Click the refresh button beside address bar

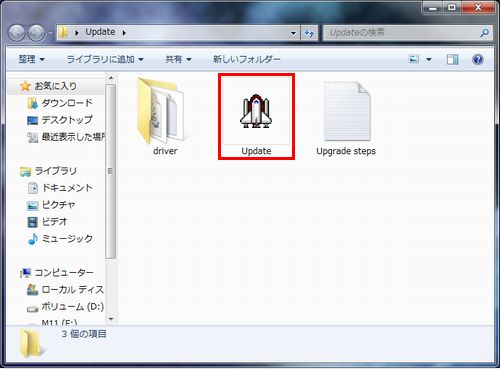[309, 33]
